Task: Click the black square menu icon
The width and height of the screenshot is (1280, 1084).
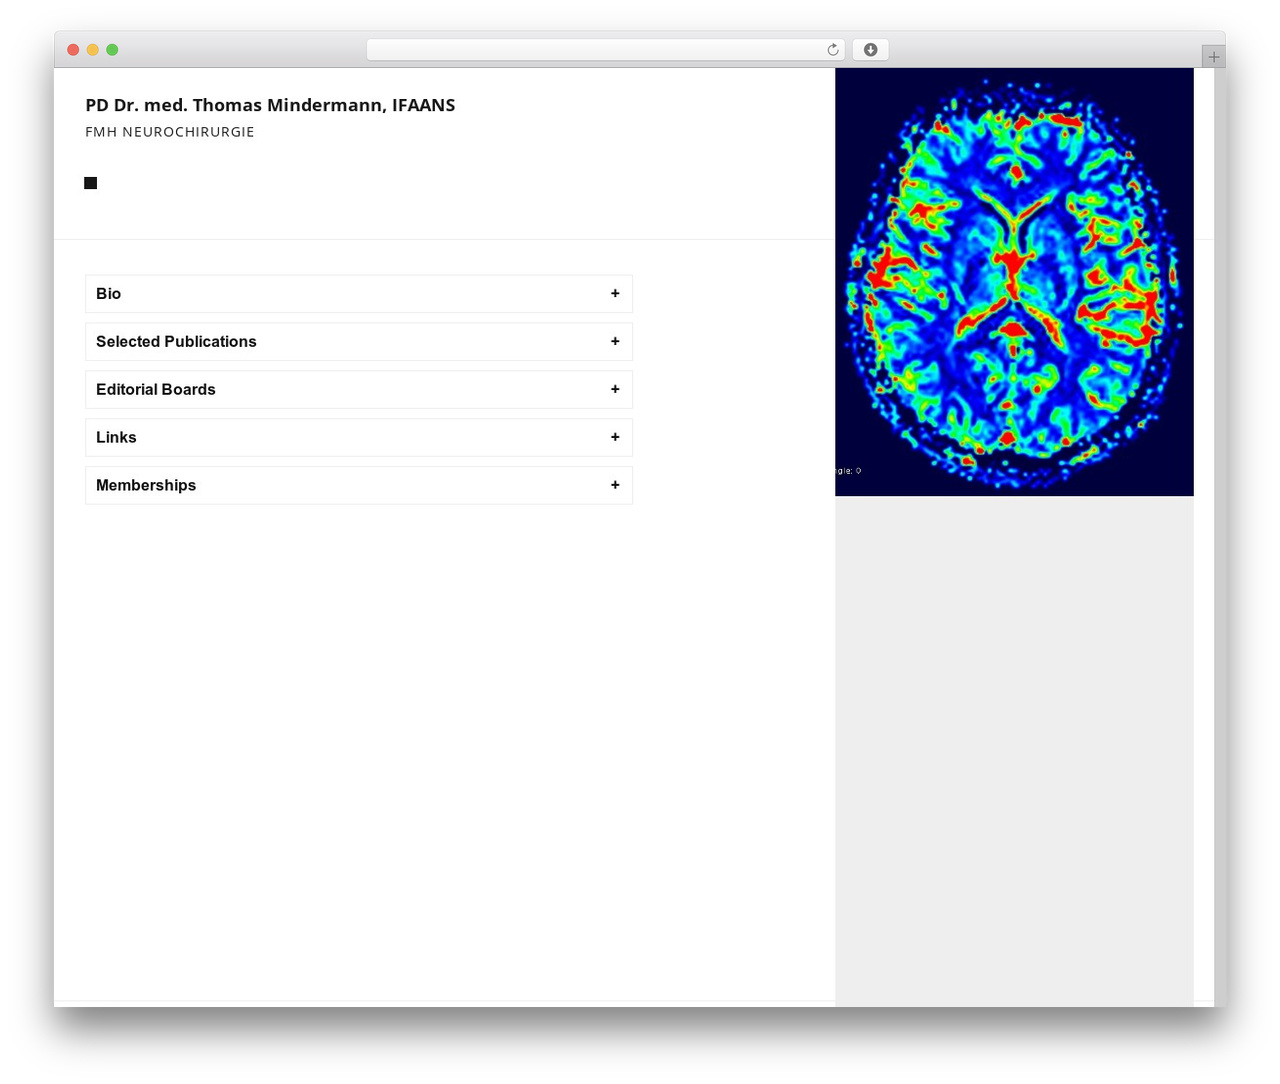Action: coord(91,183)
